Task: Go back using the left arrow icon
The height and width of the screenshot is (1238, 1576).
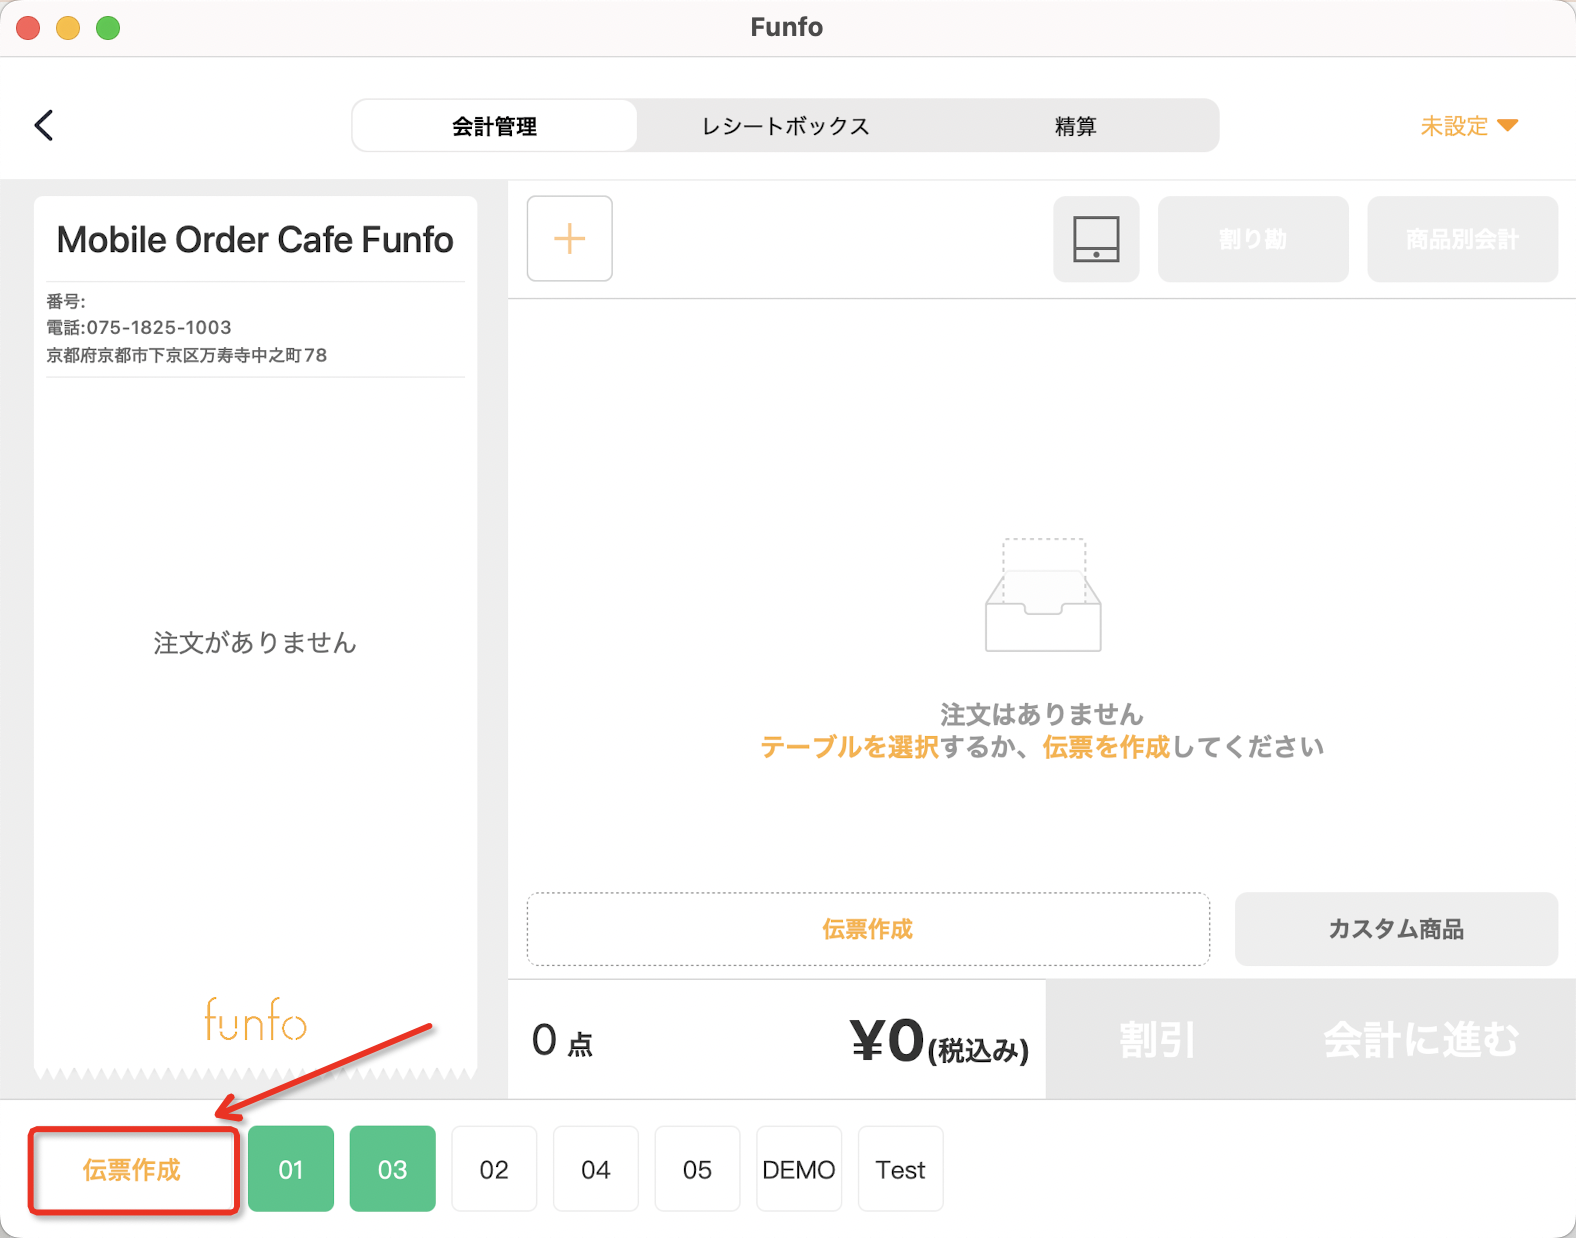Action: tap(44, 125)
